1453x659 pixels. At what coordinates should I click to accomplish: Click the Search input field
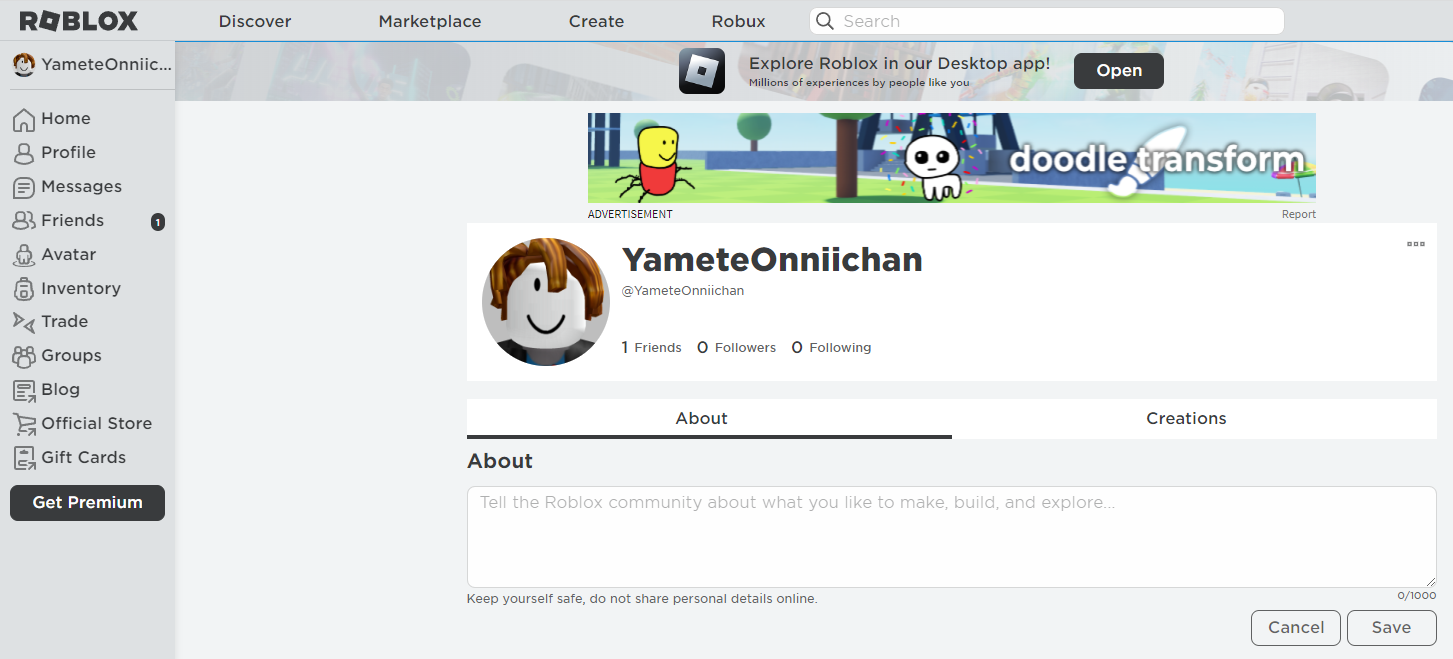click(1047, 21)
